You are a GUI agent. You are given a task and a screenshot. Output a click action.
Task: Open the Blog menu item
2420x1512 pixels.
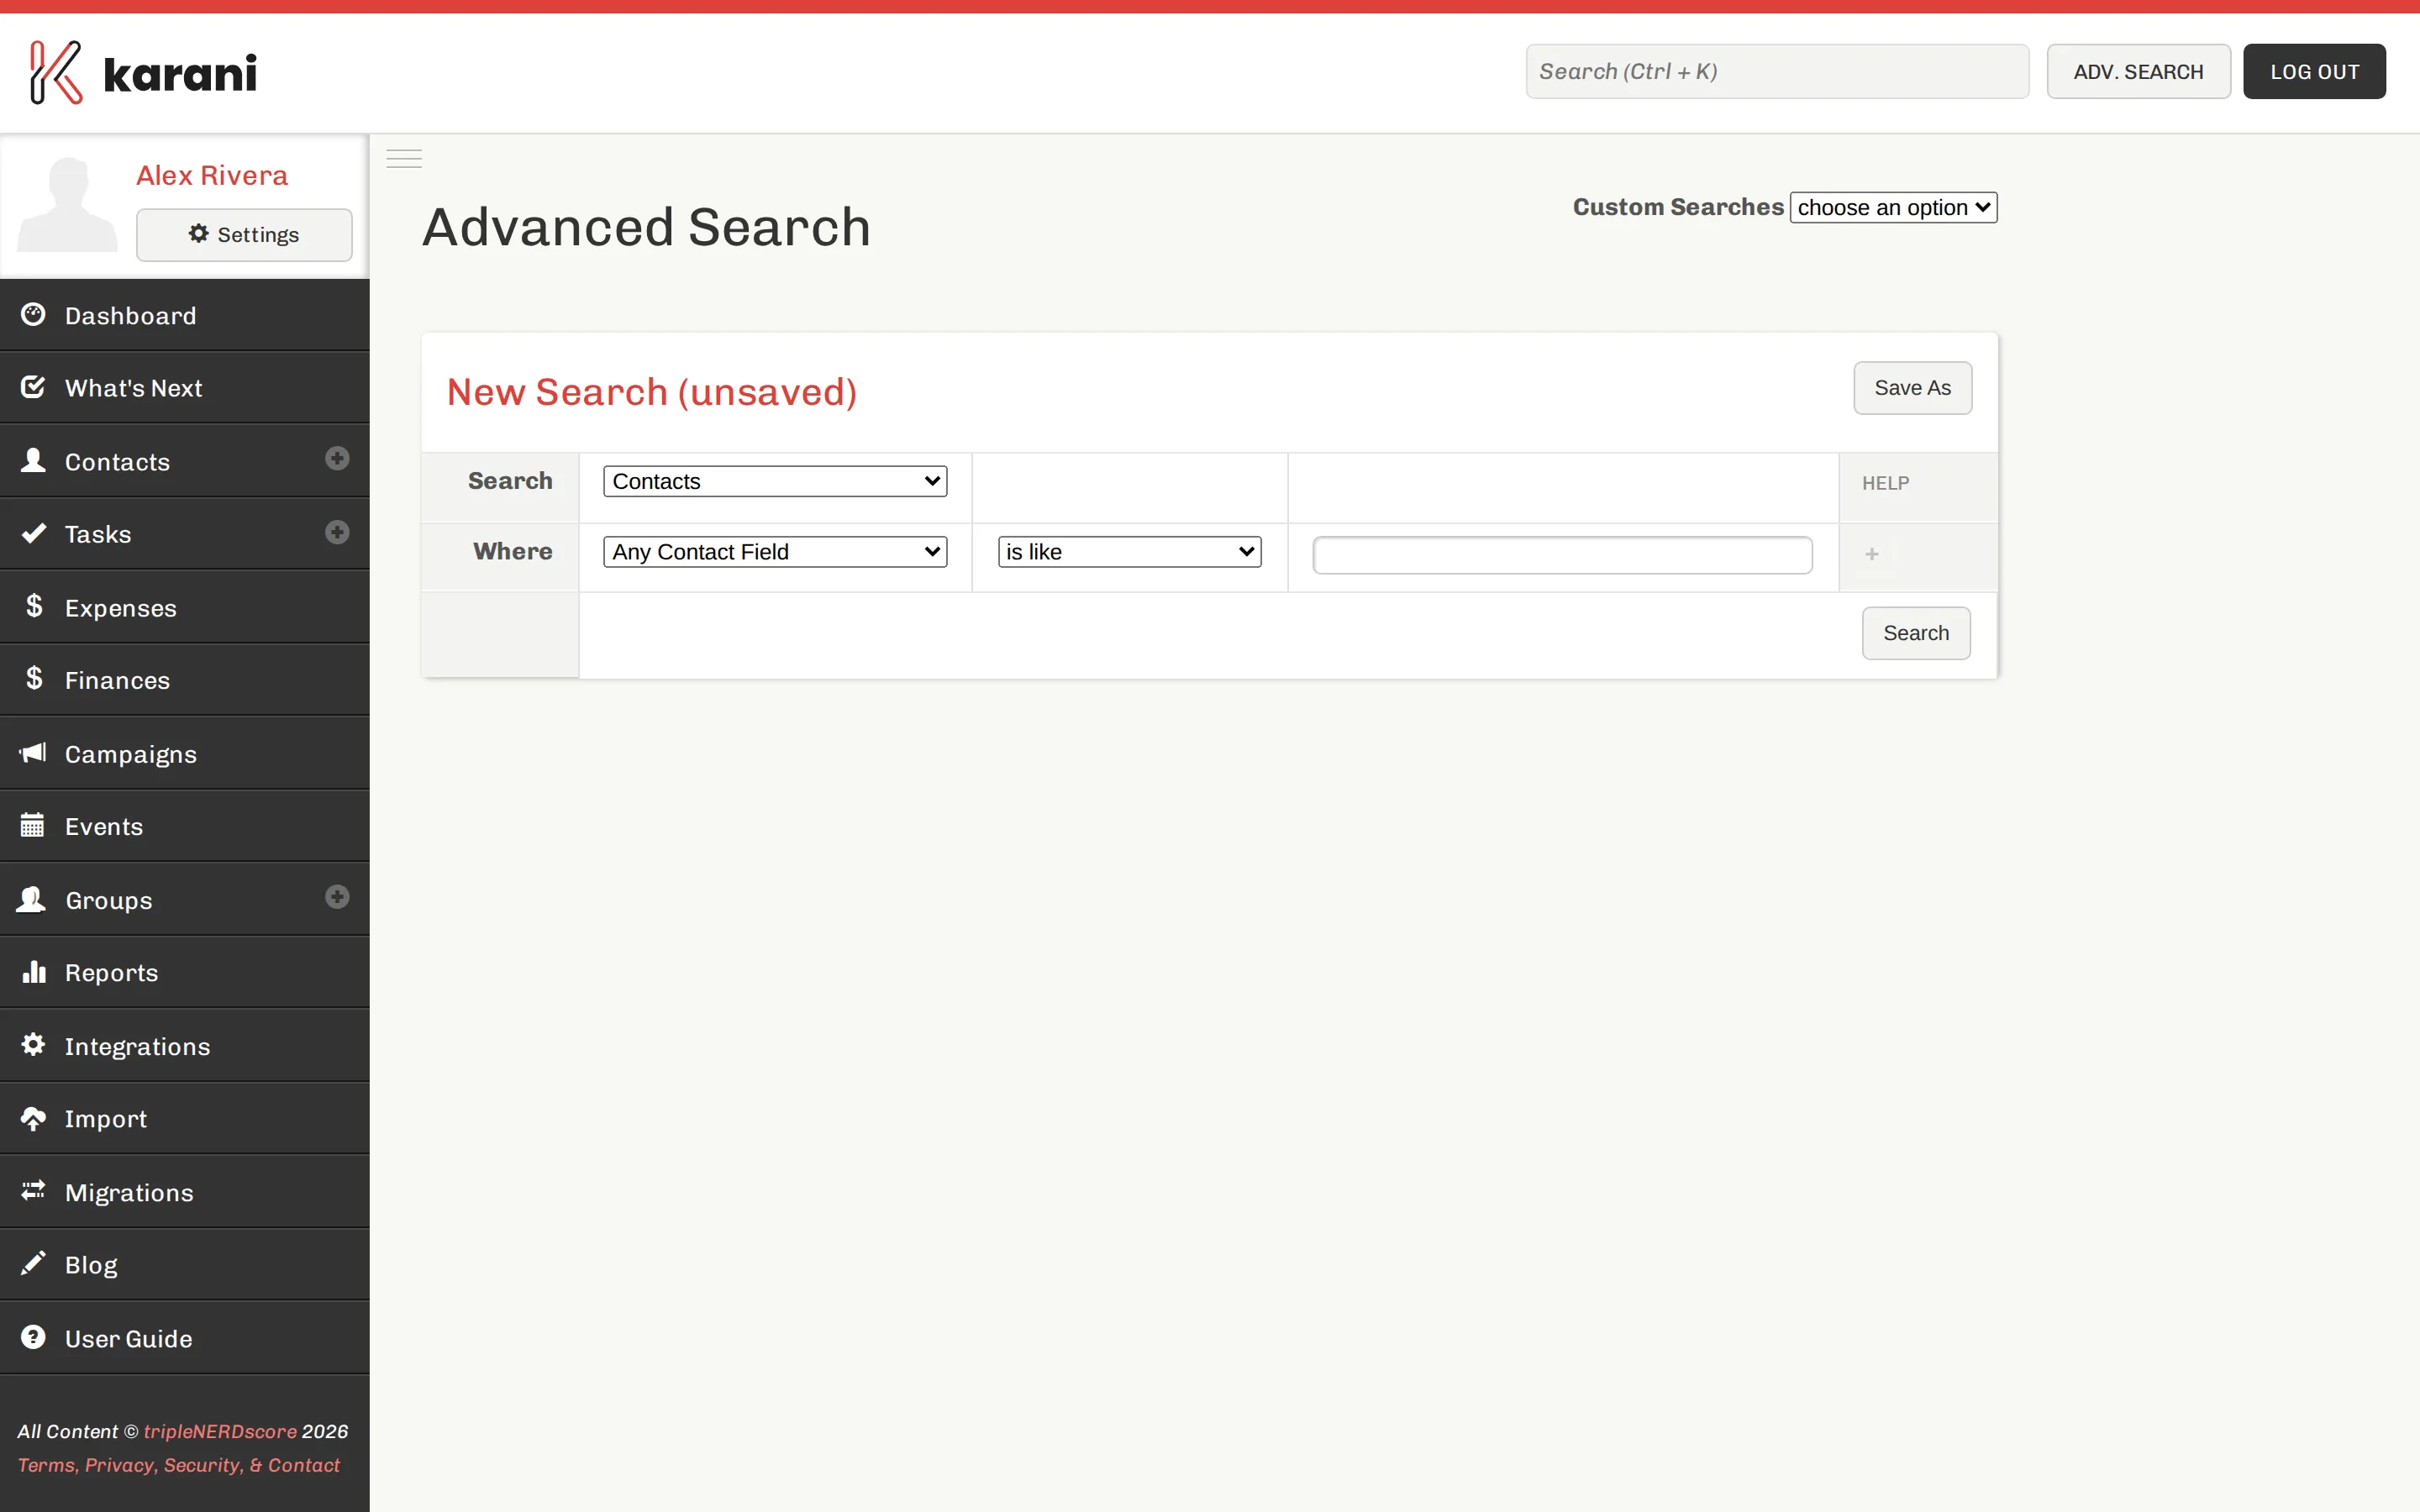[x=185, y=1265]
